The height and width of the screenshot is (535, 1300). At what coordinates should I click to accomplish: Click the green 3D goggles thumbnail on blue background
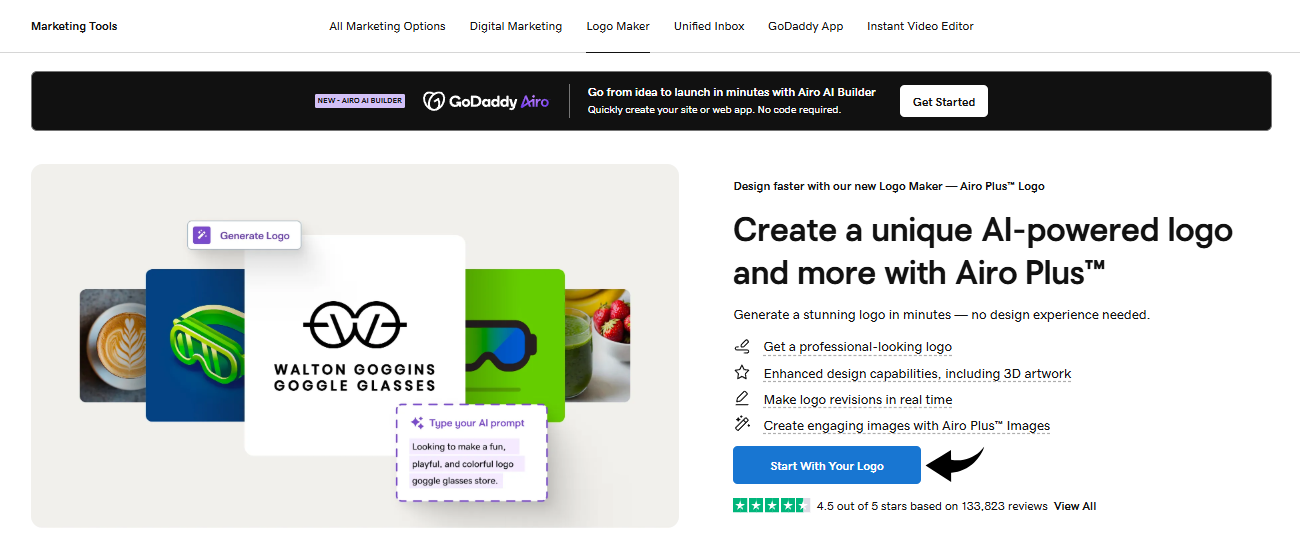(x=195, y=345)
